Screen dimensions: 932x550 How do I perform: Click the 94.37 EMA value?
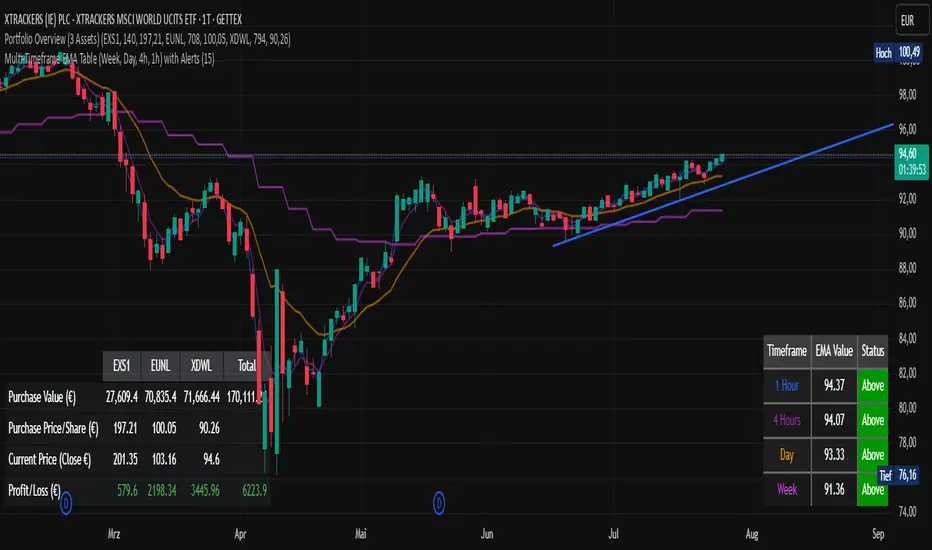coord(834,385)
